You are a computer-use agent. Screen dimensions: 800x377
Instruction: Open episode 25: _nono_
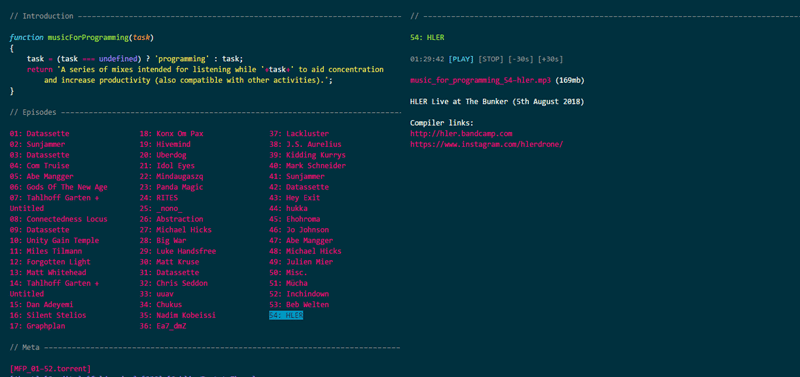tap(161, 209)
